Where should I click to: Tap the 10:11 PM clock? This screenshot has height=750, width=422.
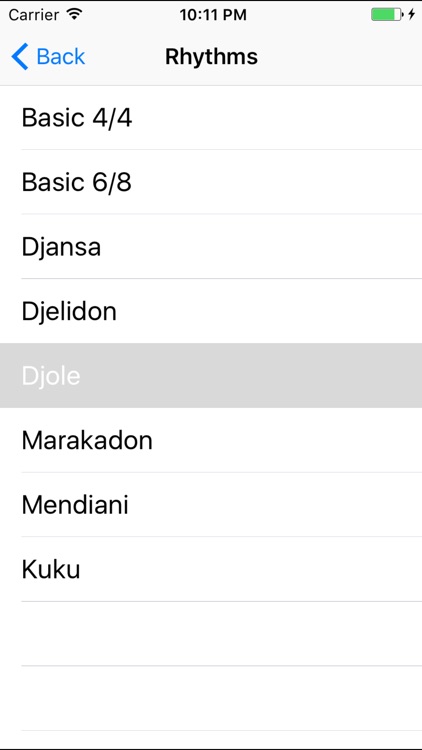coord(213,15)
